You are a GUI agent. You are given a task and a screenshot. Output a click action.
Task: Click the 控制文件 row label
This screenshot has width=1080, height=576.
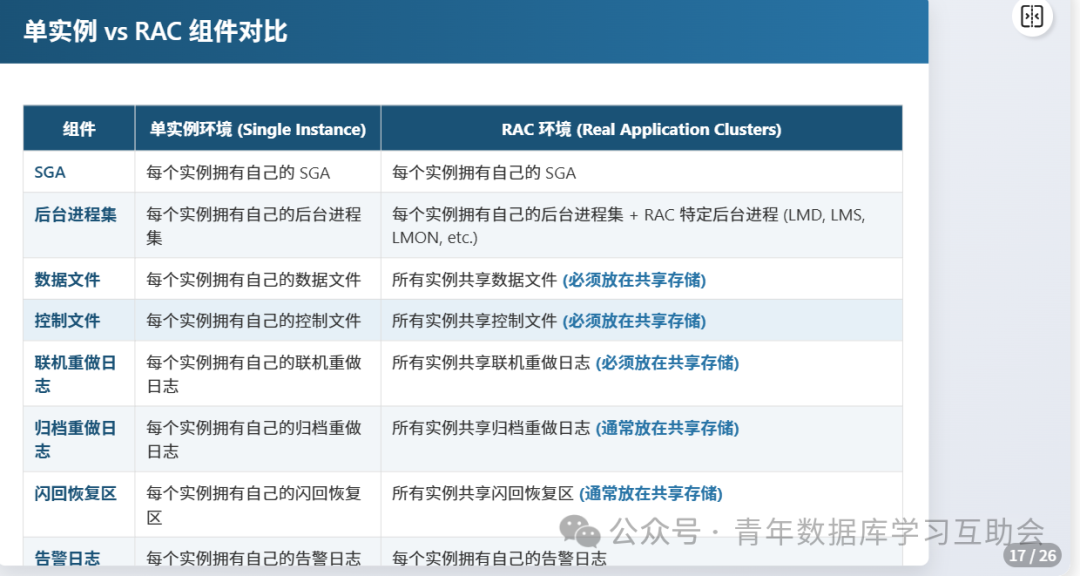(x=68, y=320)
